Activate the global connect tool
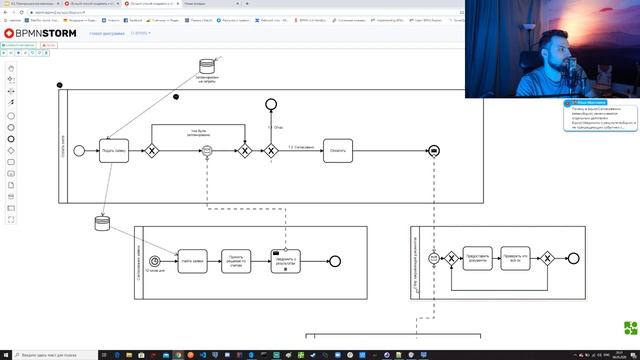Image resolution: width=640 pixels, height=360 pixels. tap(11, 102)
